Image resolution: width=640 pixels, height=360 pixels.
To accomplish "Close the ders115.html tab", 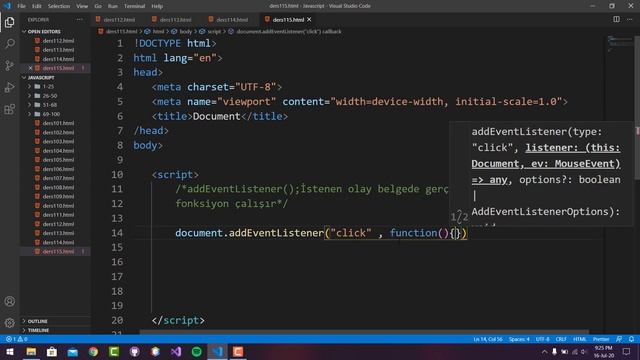I will [x=309, y=20].
